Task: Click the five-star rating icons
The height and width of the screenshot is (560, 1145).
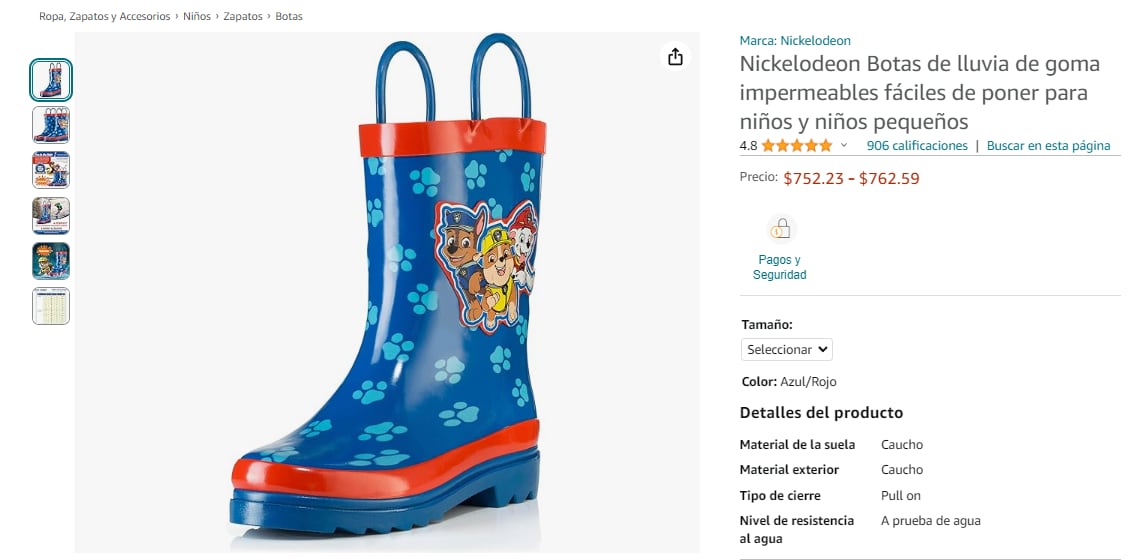Action: coord(796,146)
